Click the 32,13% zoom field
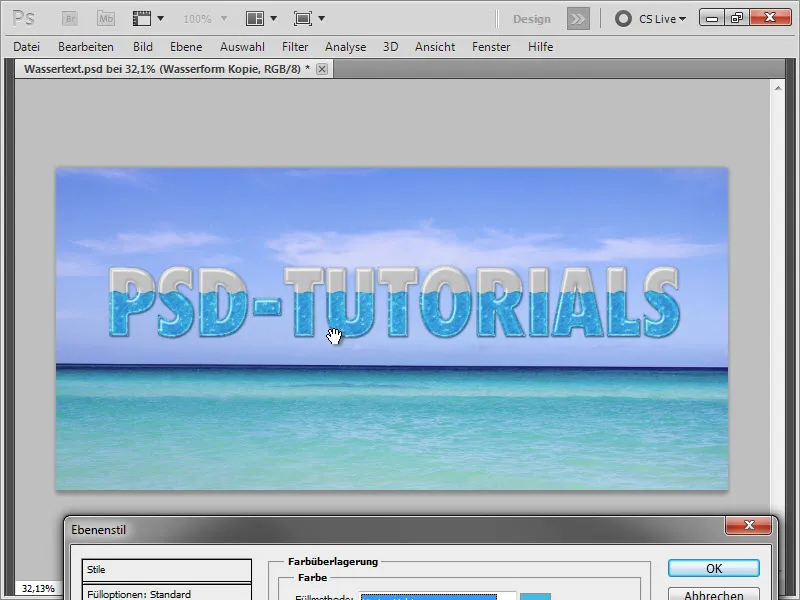 [38, 588]
